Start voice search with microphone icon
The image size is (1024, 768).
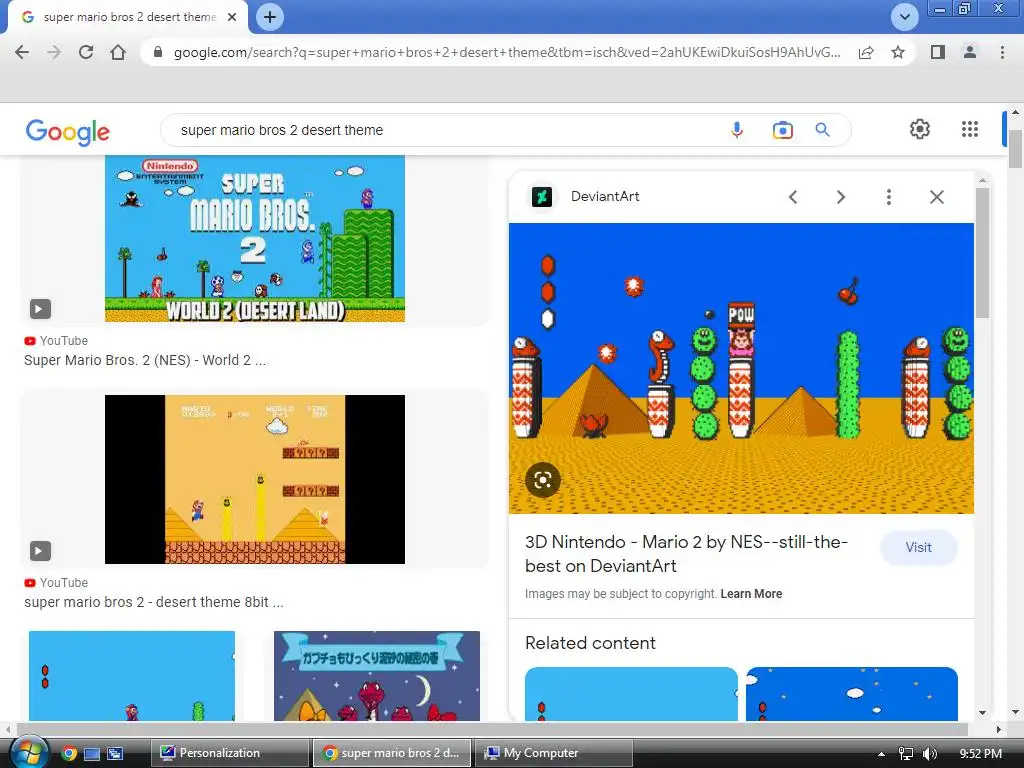(x=737, y=130)
